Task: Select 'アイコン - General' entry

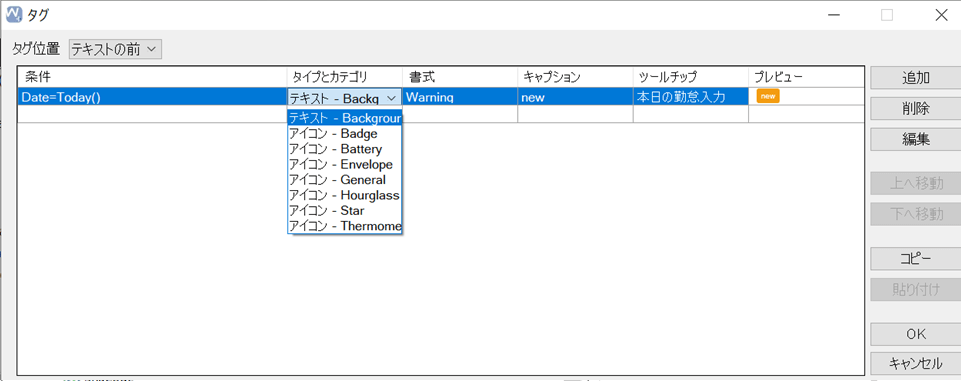Action: click(344, 180)
